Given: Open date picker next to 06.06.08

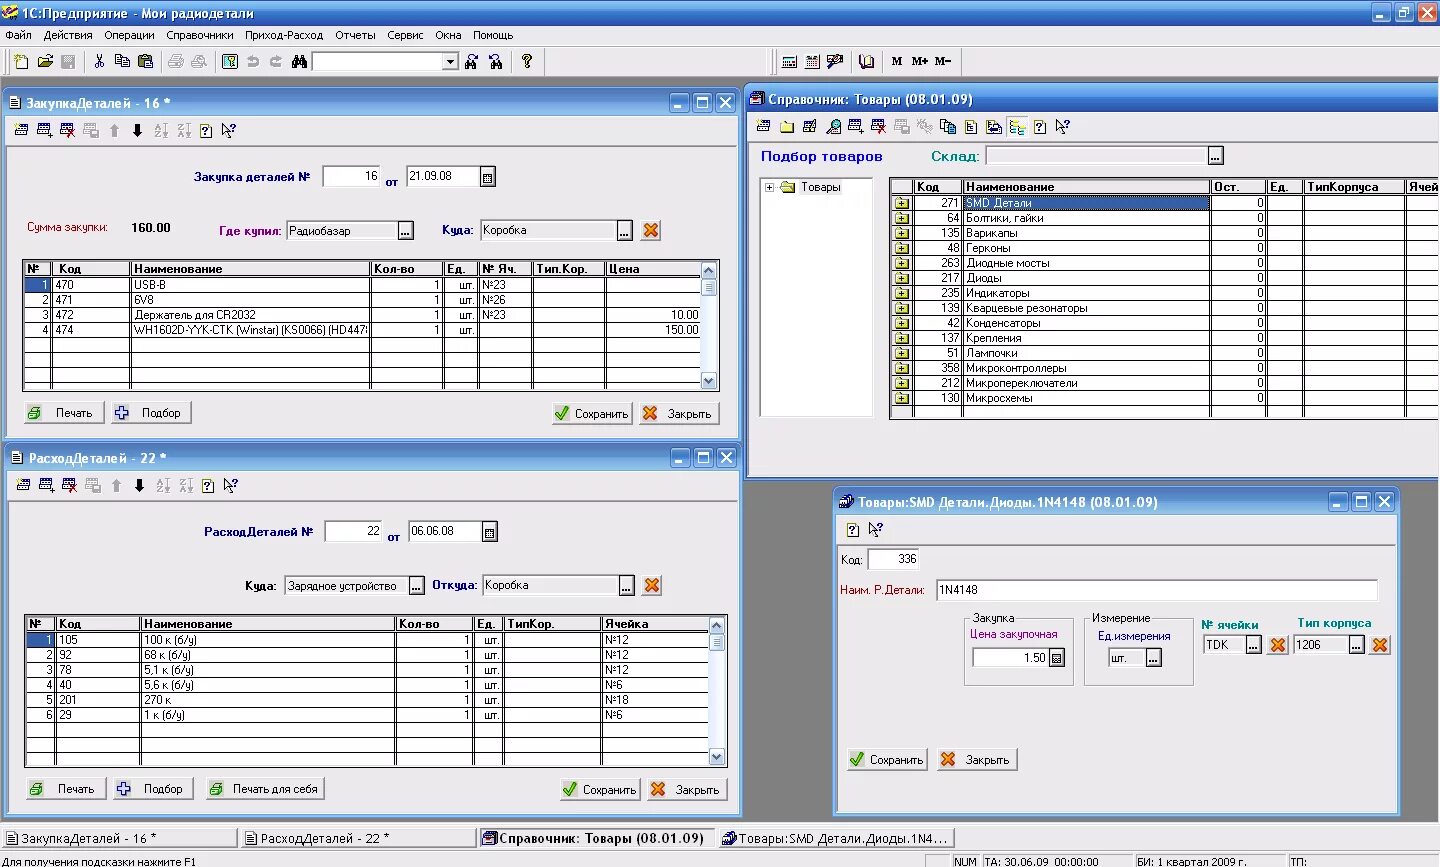Looking at the screenshot, I should pyautogui.click(x=489, y=532).
